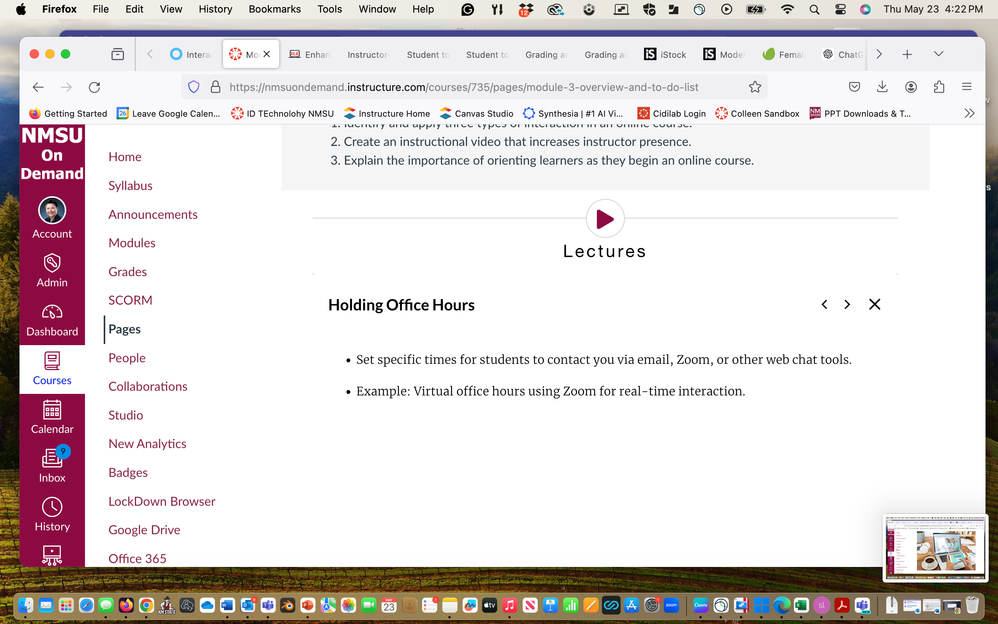Screen dimensions: 998x624
Task: Close the Holding Office Hours panel
Action: [x=875, y=304]
